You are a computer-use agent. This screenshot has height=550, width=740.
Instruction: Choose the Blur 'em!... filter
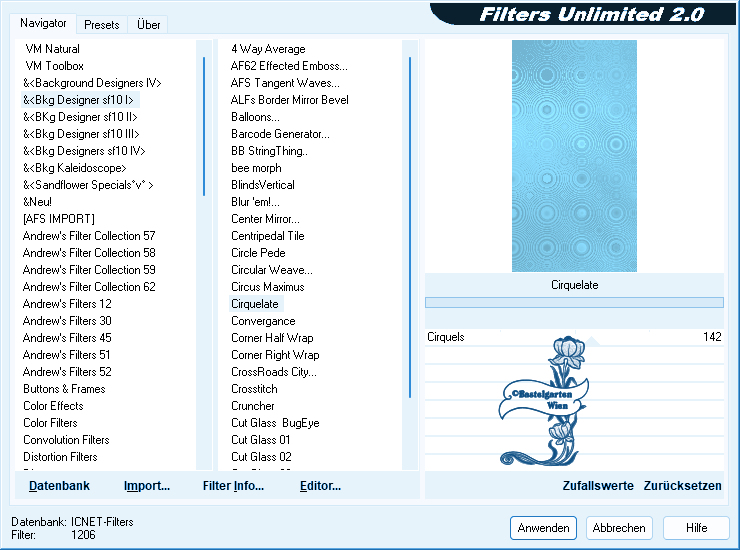[255, 202]
